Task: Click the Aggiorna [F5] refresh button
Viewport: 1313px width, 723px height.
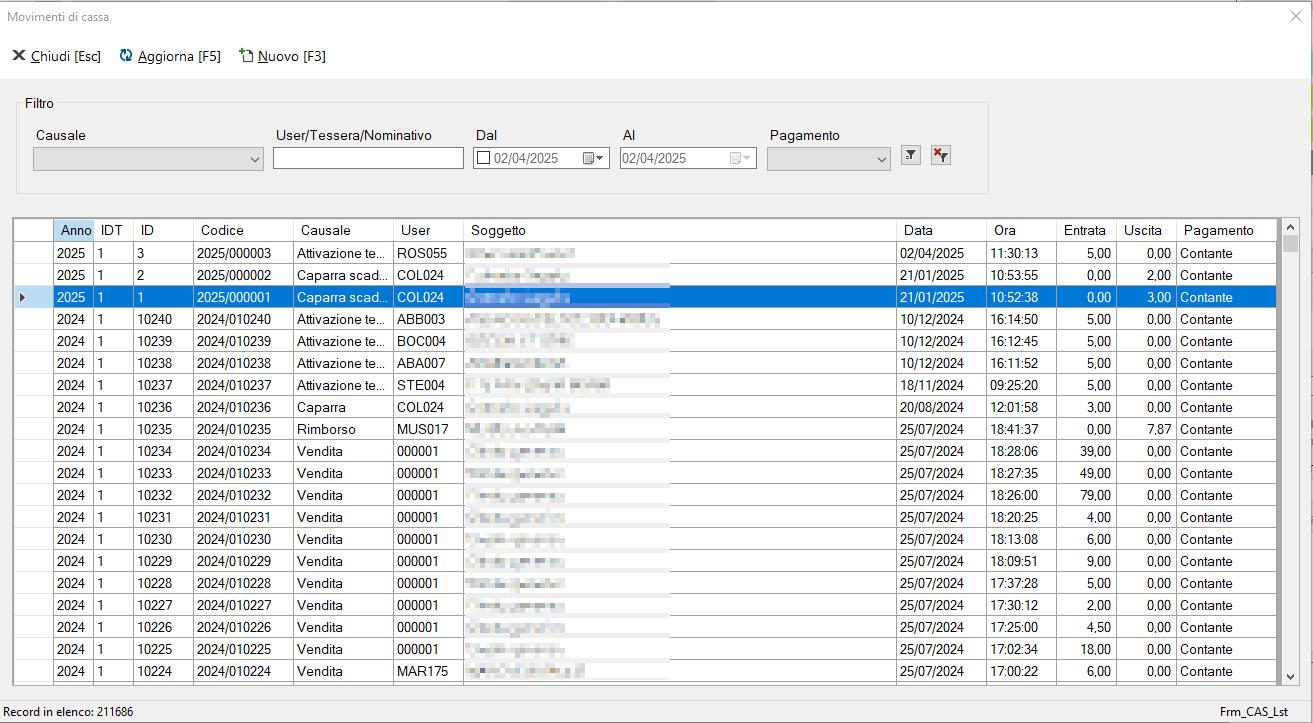Action: (x=170, y=56)
